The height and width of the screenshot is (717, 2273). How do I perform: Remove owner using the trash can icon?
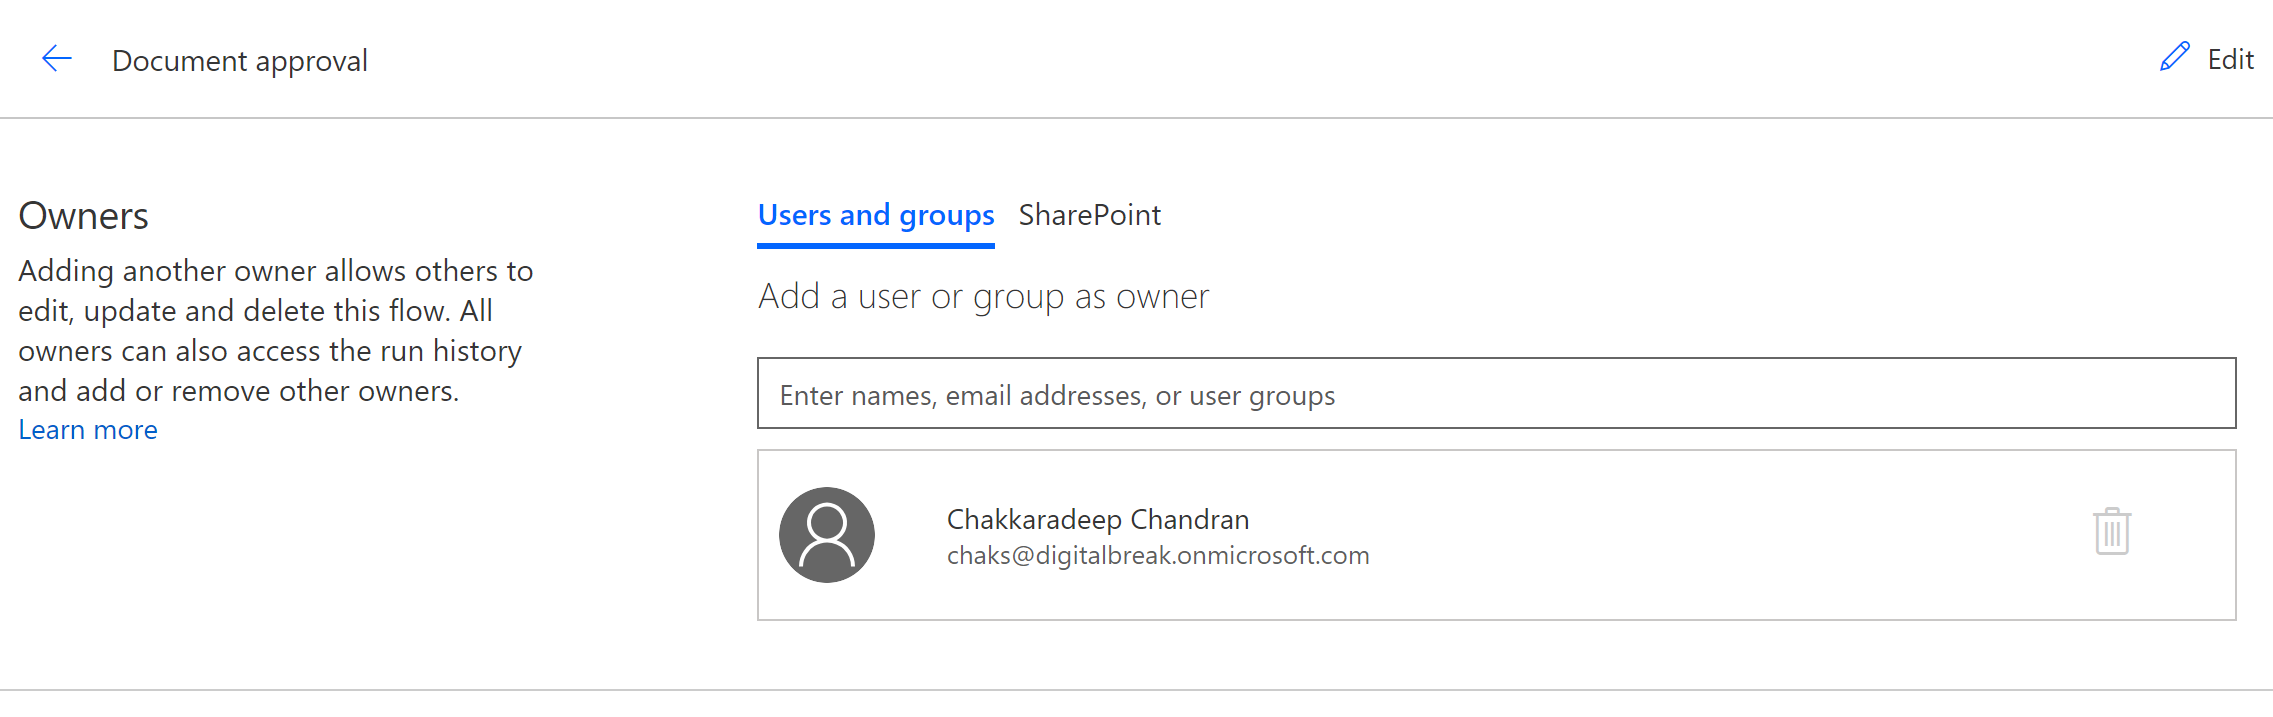(x=2111, y=531)
